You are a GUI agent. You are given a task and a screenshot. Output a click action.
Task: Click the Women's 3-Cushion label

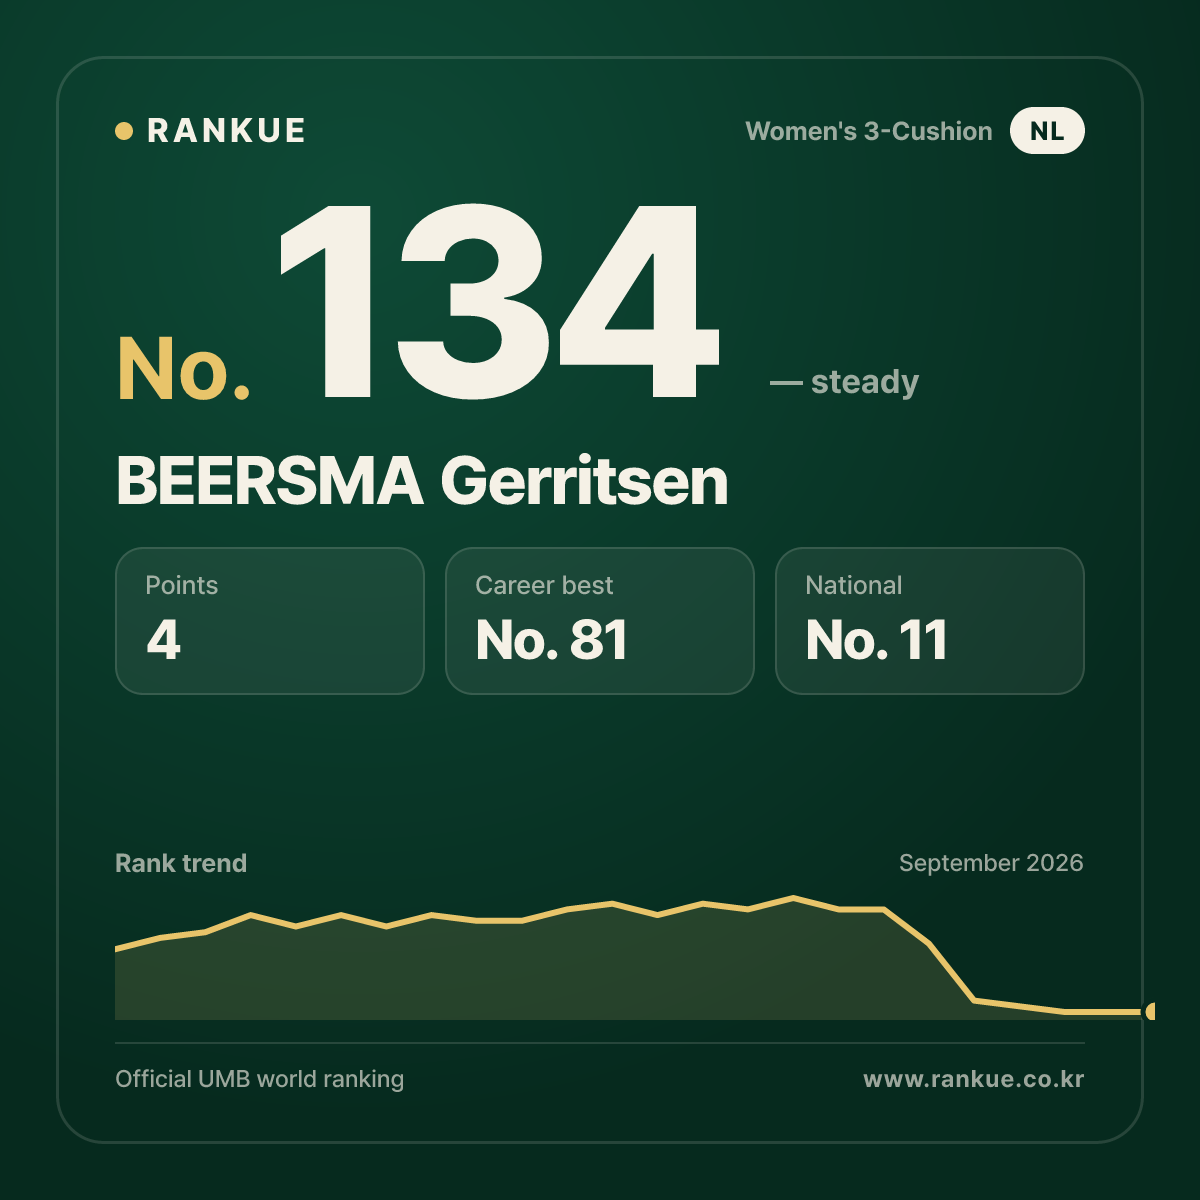point(869,131)
